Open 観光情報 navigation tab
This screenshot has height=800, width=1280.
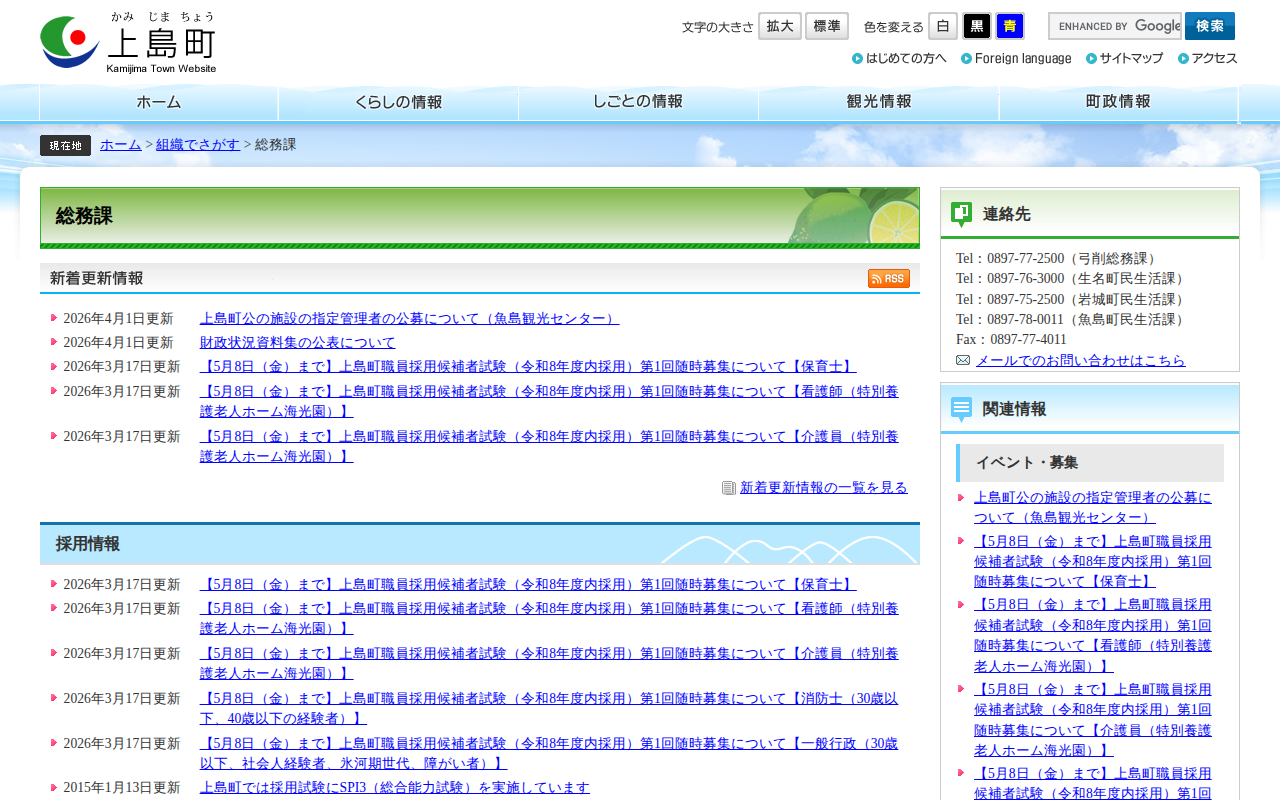(879, 102)
